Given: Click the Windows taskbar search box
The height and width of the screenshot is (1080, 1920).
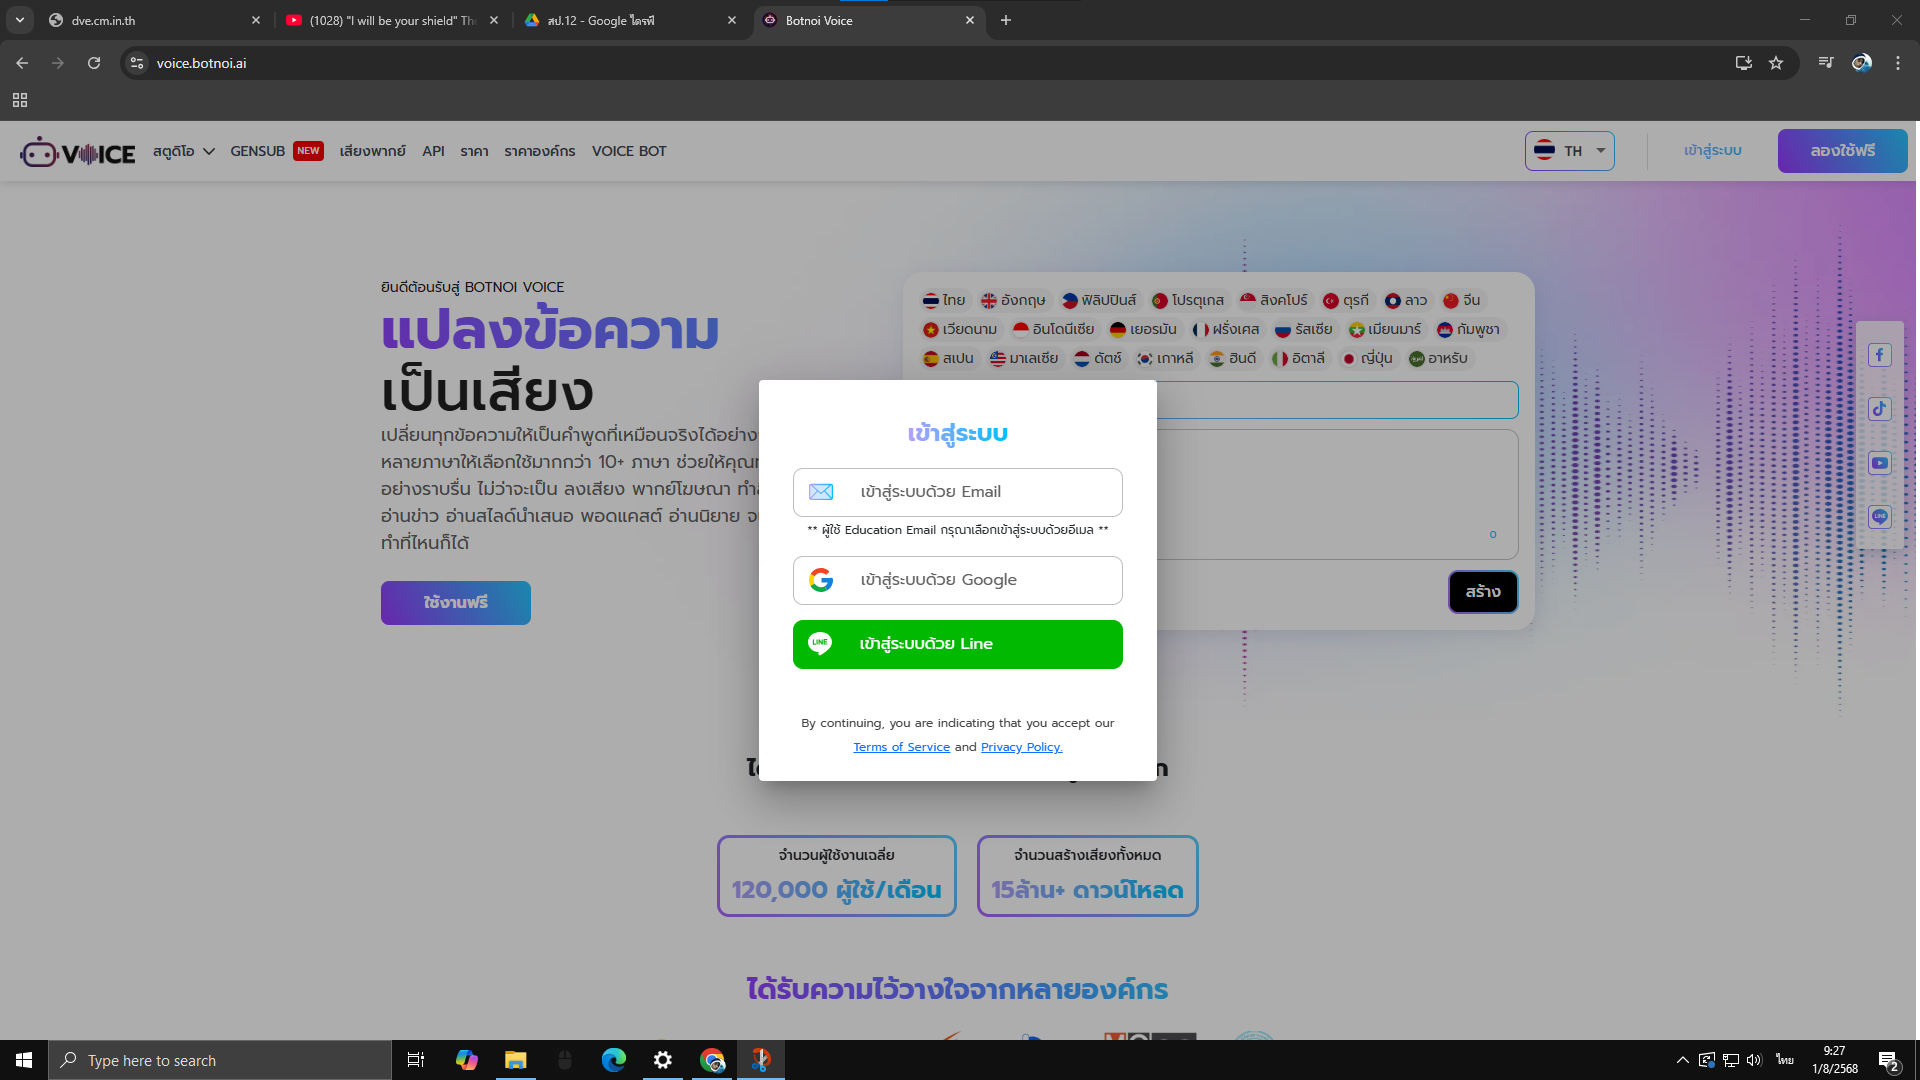Looking at the screenshot, I should click(220, 1060).
